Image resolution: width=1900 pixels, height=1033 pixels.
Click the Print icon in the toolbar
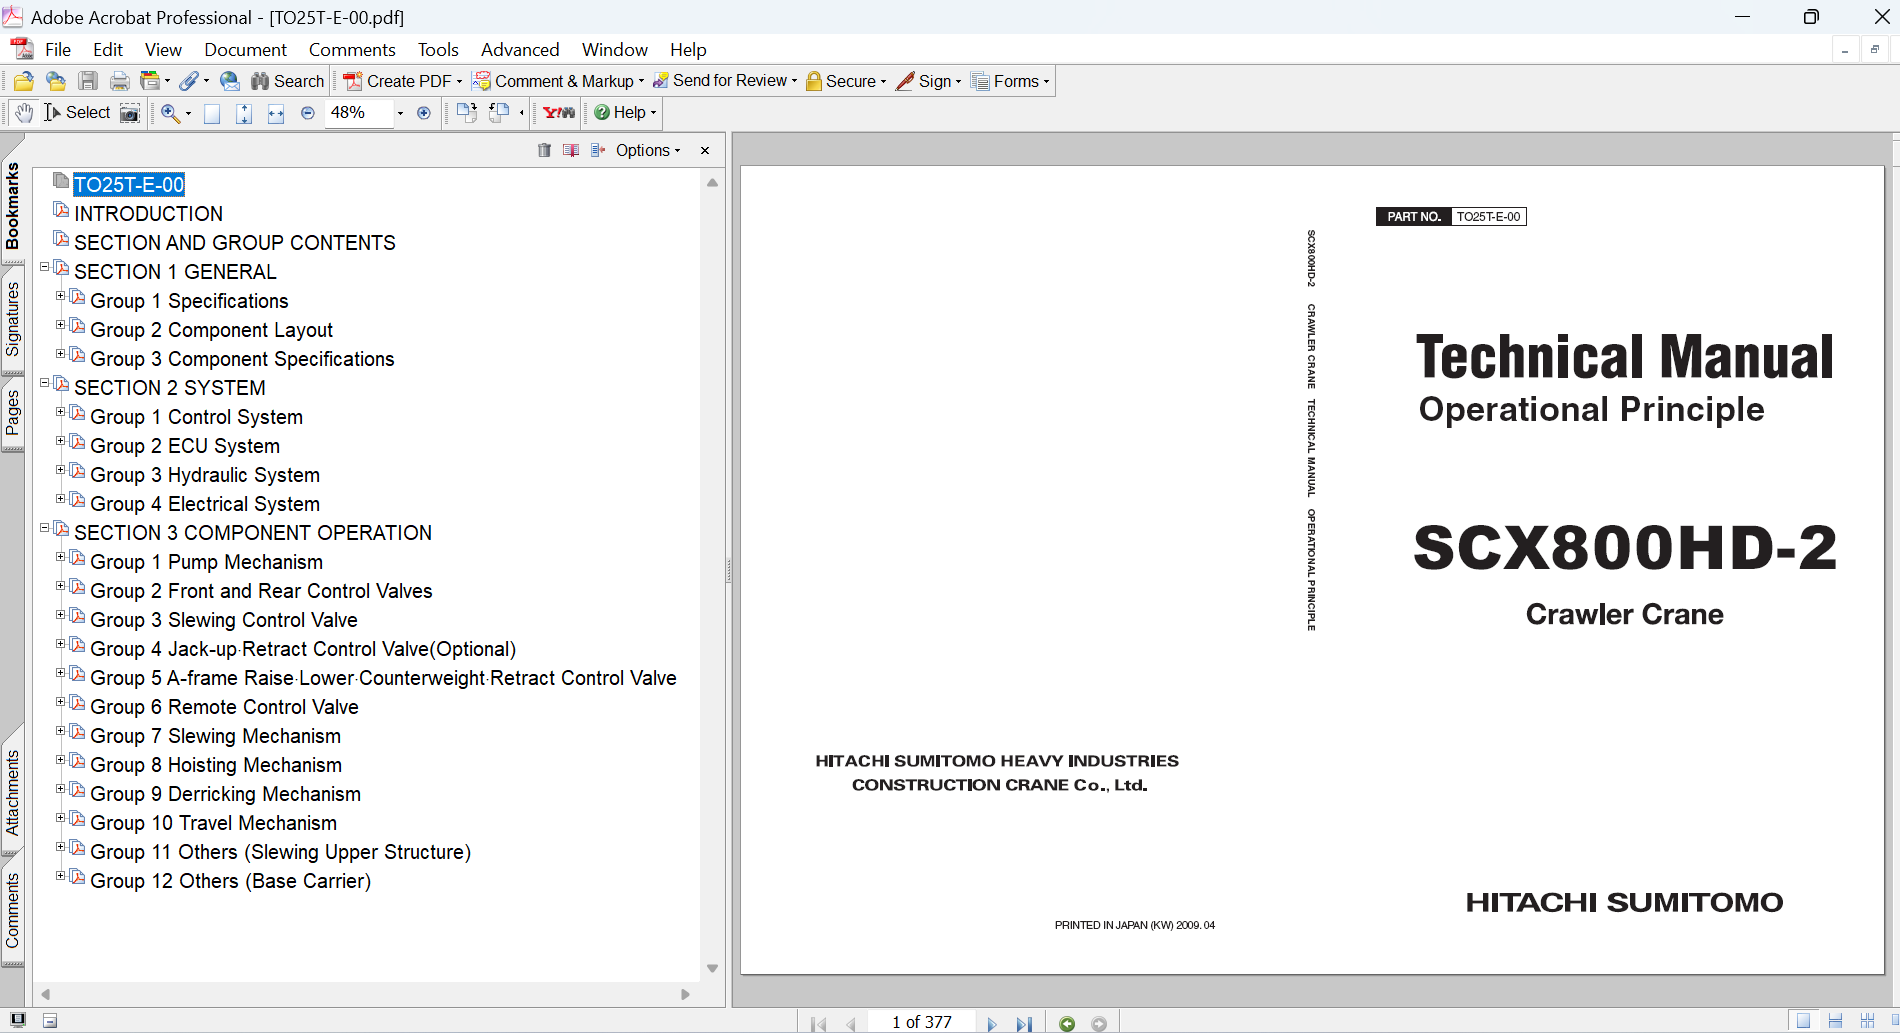click(x=120, y=81)
